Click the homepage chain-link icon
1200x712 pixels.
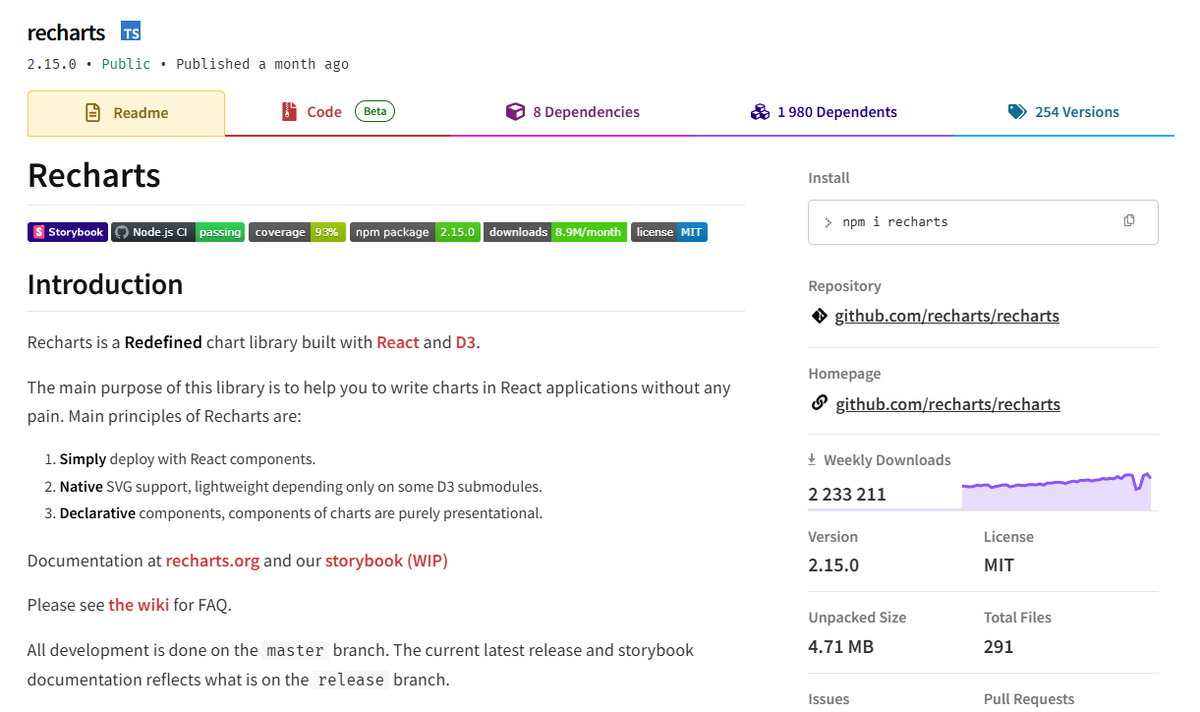(x=819, y=404)
